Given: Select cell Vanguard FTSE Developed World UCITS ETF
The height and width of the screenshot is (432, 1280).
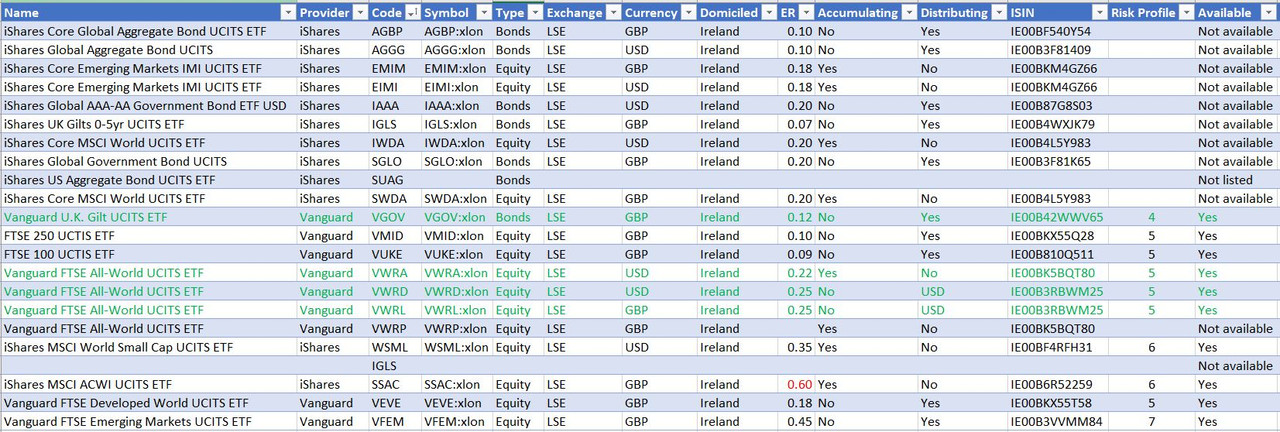Looking at the screenshot, I should [x=149, y=403].
